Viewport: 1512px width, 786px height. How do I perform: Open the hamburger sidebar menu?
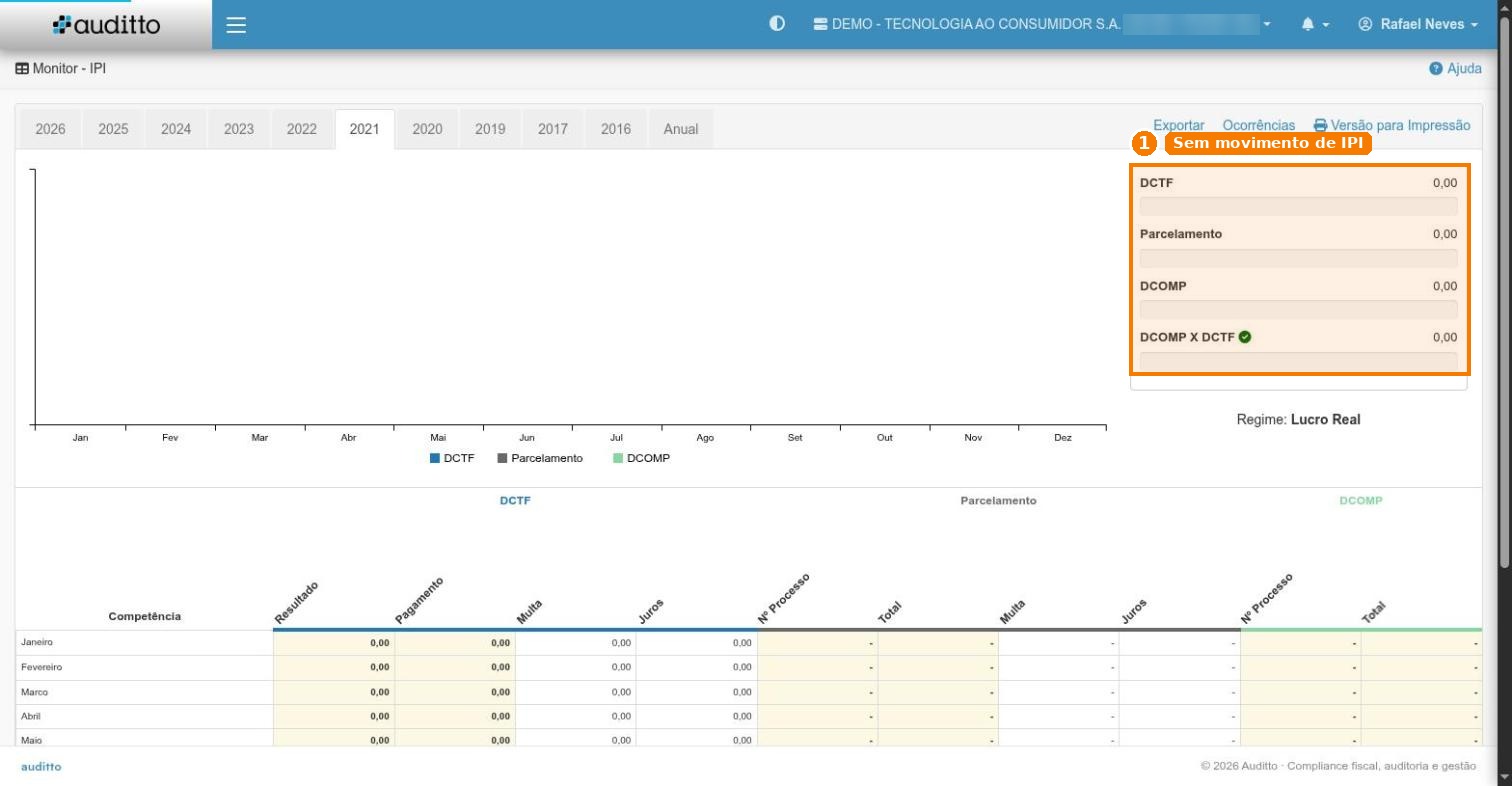point(236,25)
